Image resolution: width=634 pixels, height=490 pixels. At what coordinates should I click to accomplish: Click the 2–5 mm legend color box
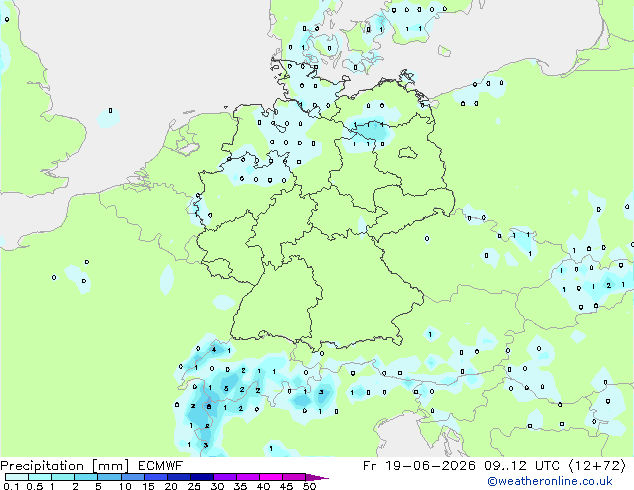86,477
